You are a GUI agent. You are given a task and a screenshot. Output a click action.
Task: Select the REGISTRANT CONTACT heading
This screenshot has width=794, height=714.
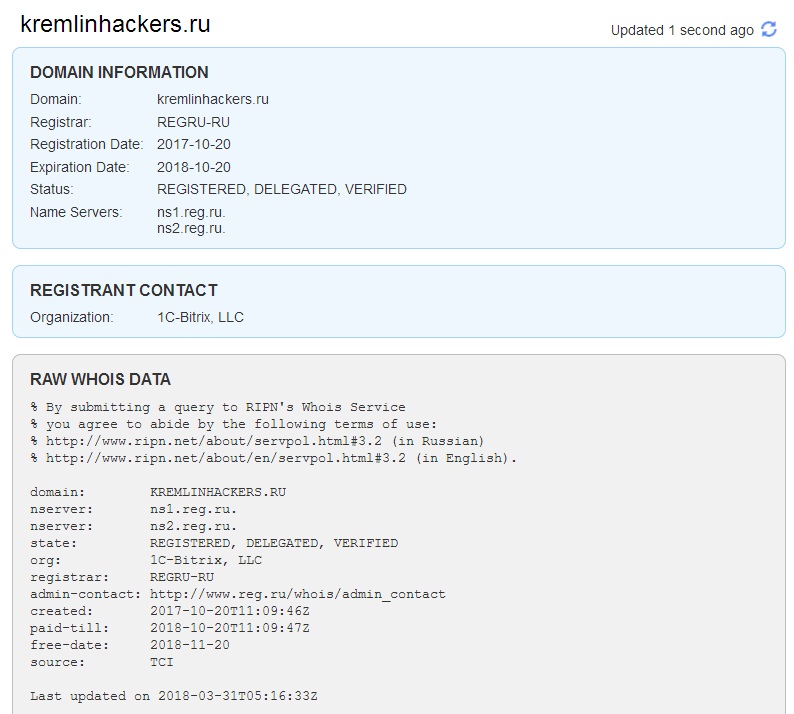pos(123,290)
